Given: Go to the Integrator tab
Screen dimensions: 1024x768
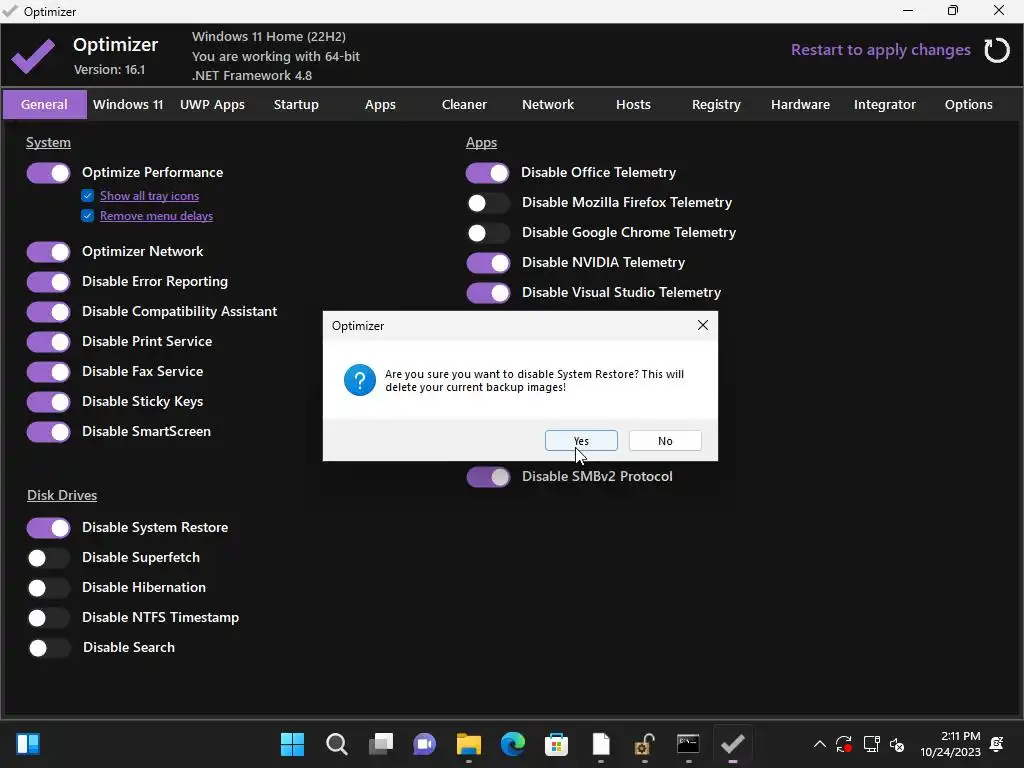Looking at the screenshot, I should pos(885,104).
